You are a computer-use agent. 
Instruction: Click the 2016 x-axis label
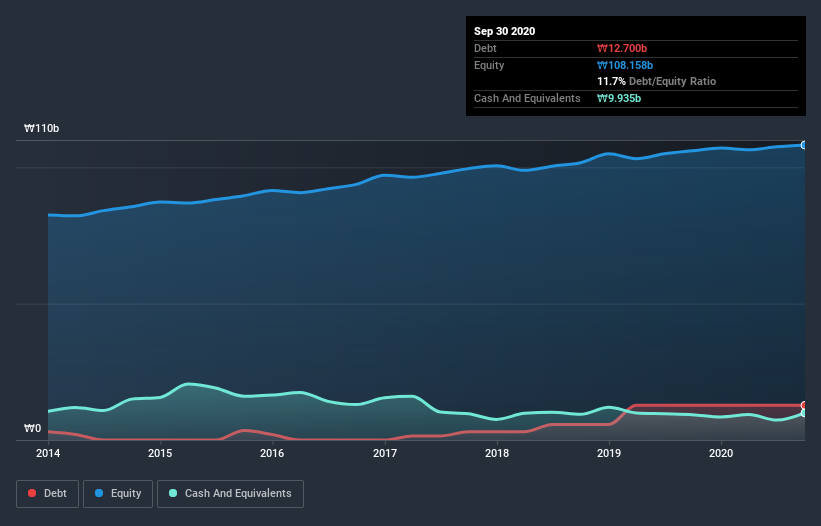click(272, 453)
